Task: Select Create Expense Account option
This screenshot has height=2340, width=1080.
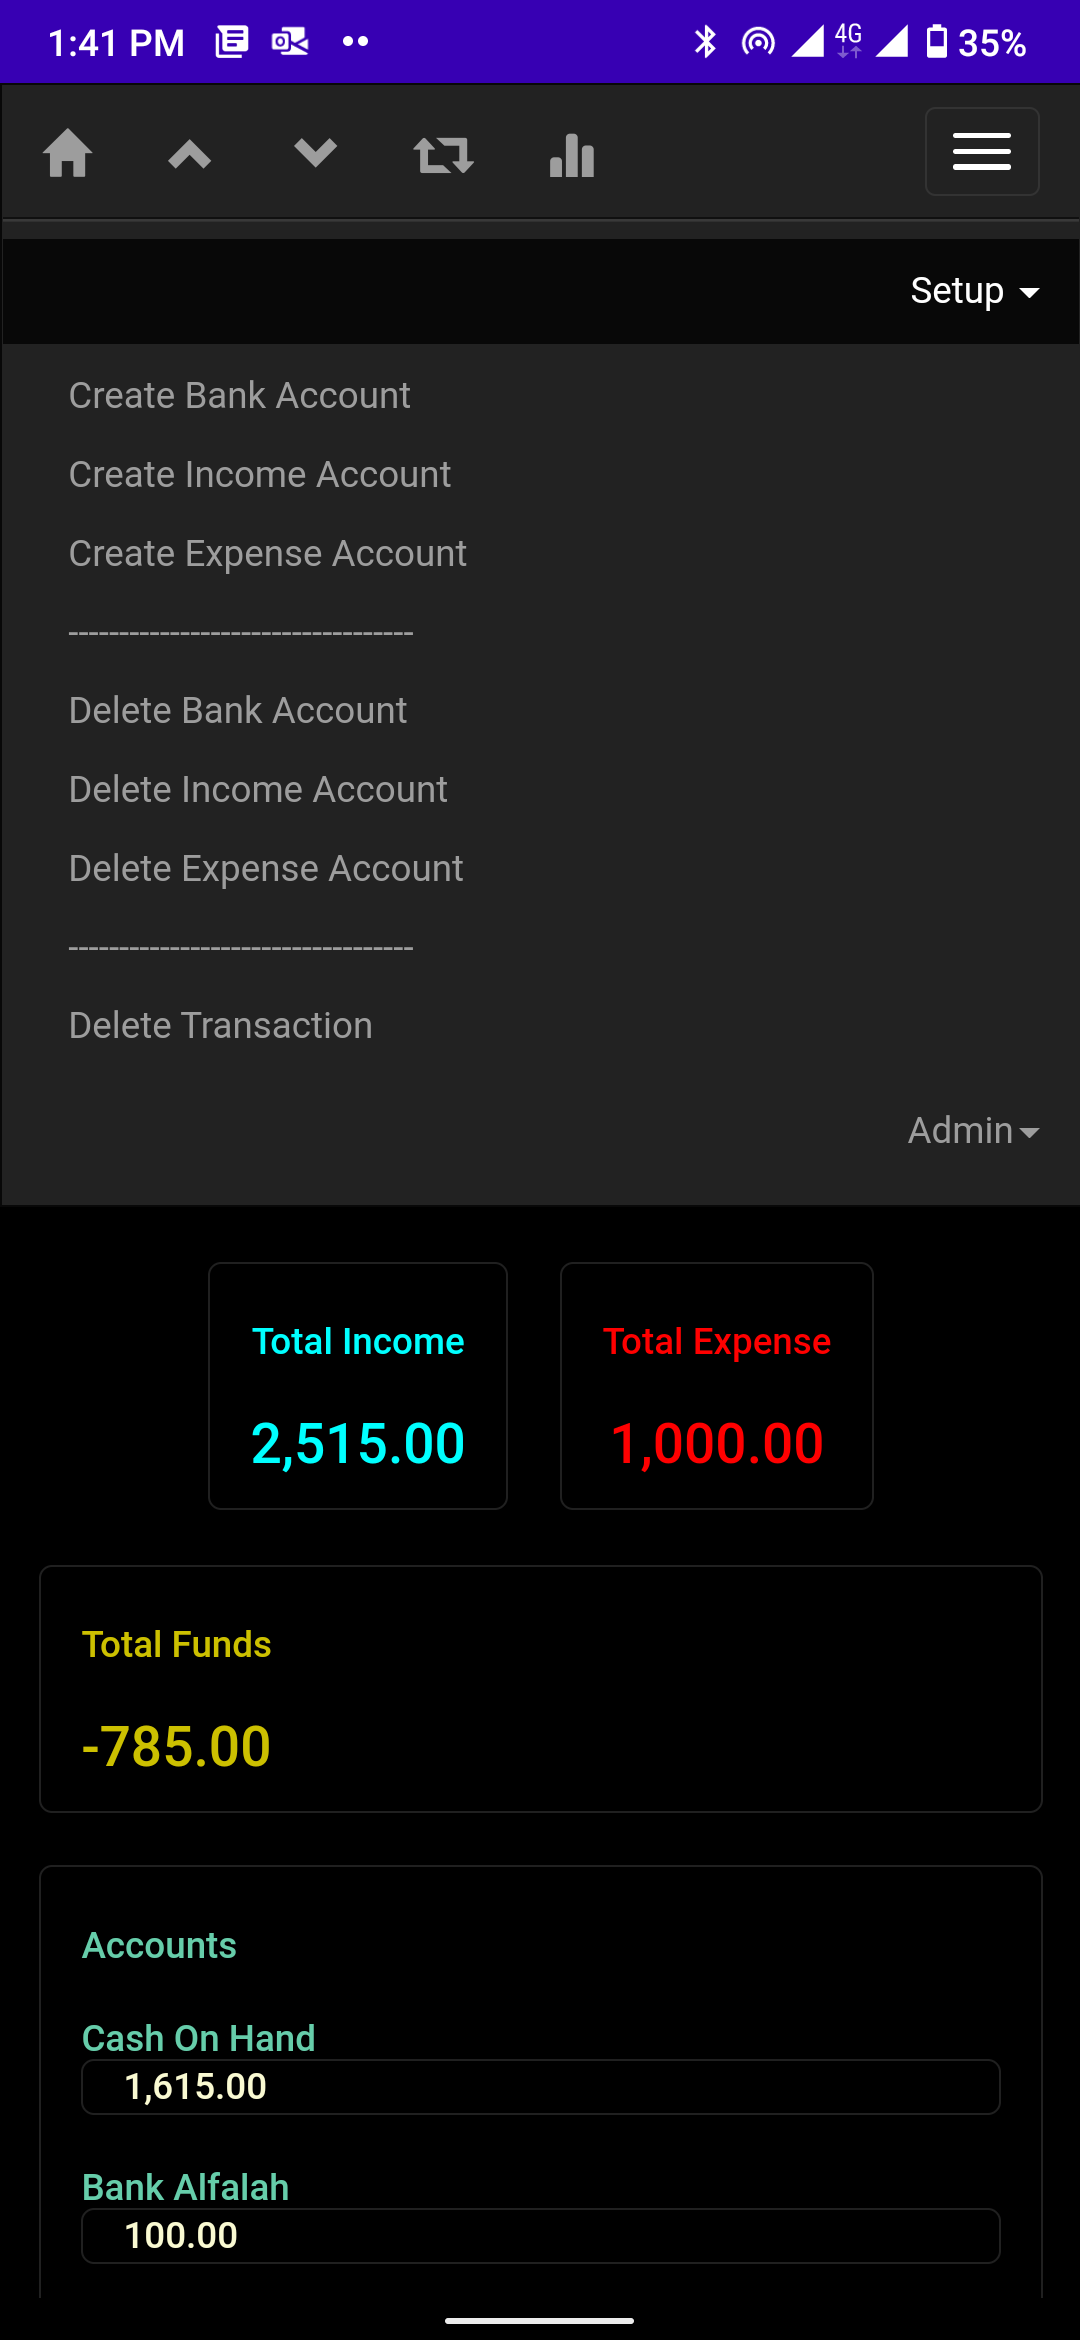Action: click(x=267, y=554)
